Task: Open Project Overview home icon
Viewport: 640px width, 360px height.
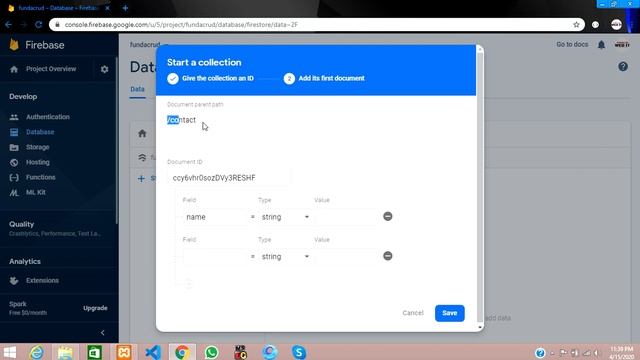Action: coord(14,69)
